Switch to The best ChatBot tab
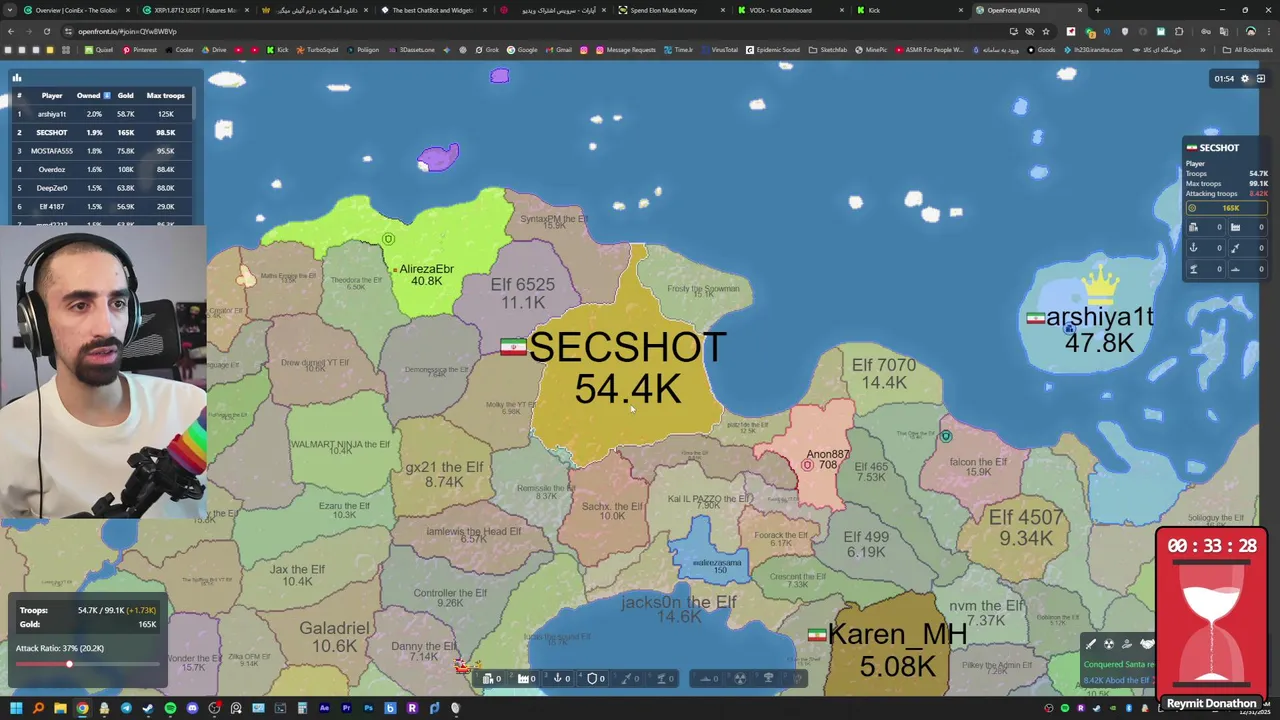 pos(432,10)
